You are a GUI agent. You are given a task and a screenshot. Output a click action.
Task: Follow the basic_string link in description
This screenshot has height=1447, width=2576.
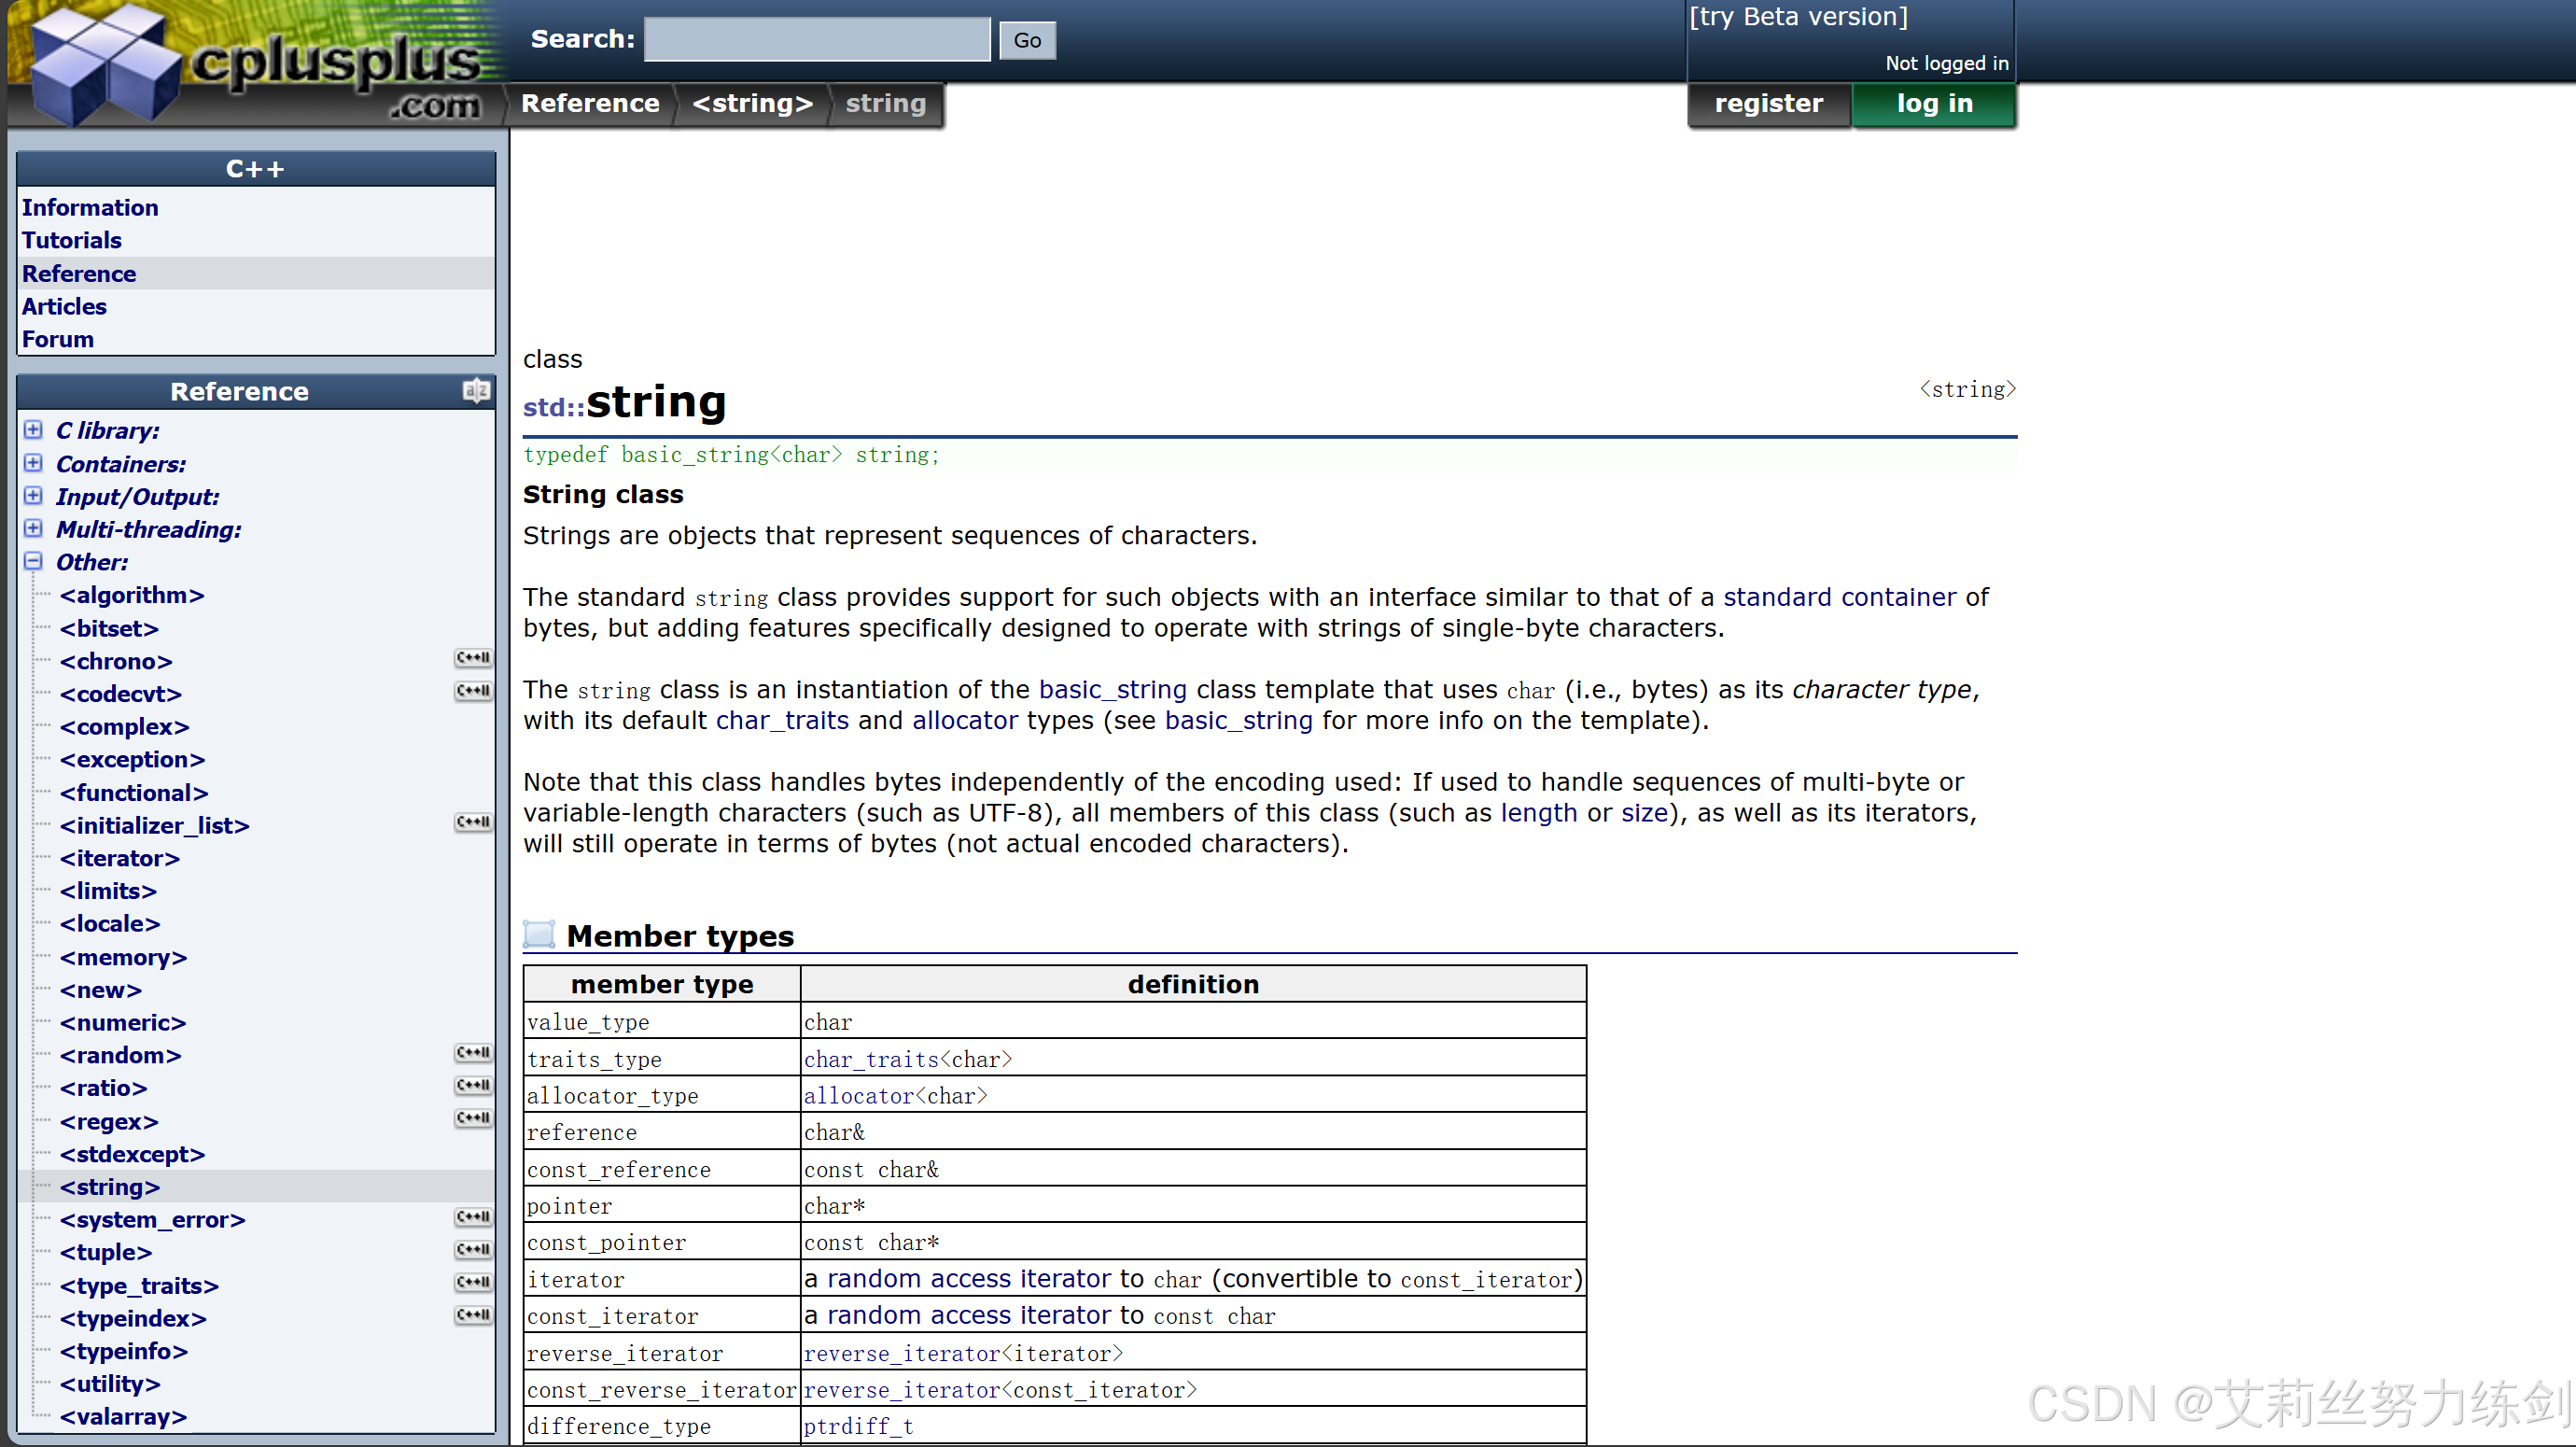tap(1112, 689)
